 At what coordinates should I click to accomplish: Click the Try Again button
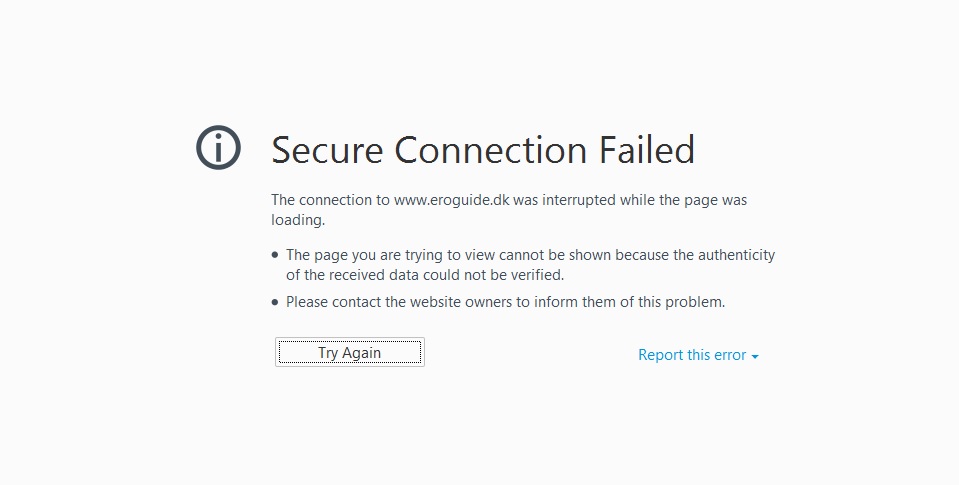click(350, 352)
